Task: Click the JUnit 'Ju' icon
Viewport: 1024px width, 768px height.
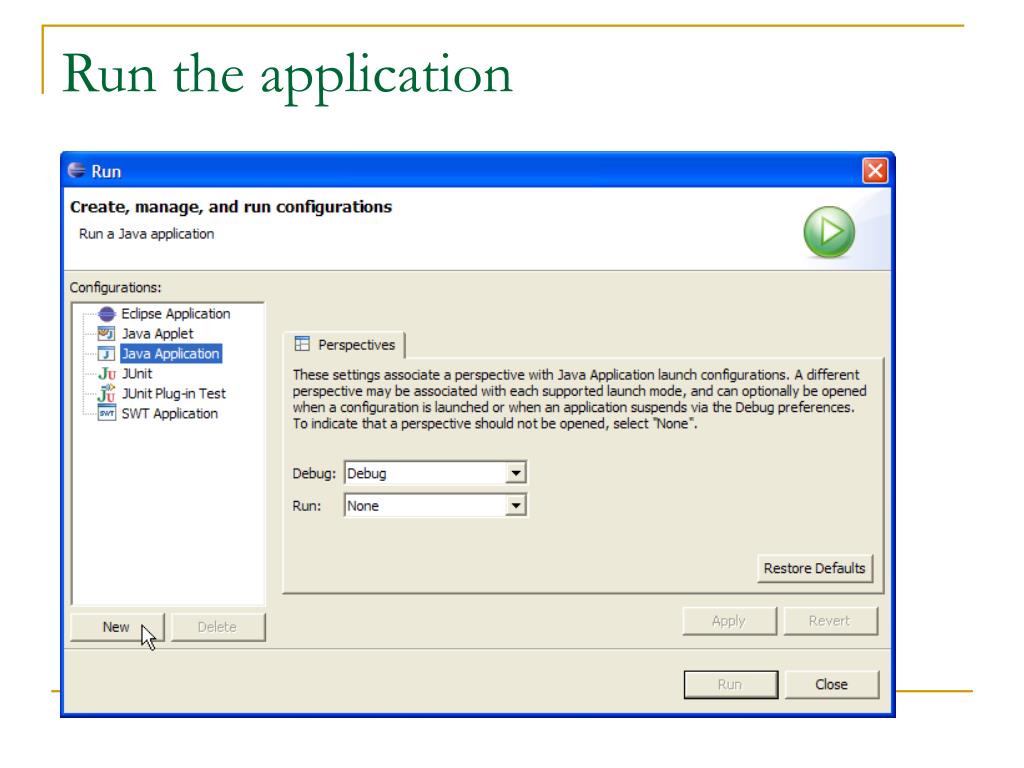Action: (x=106, y=374)
